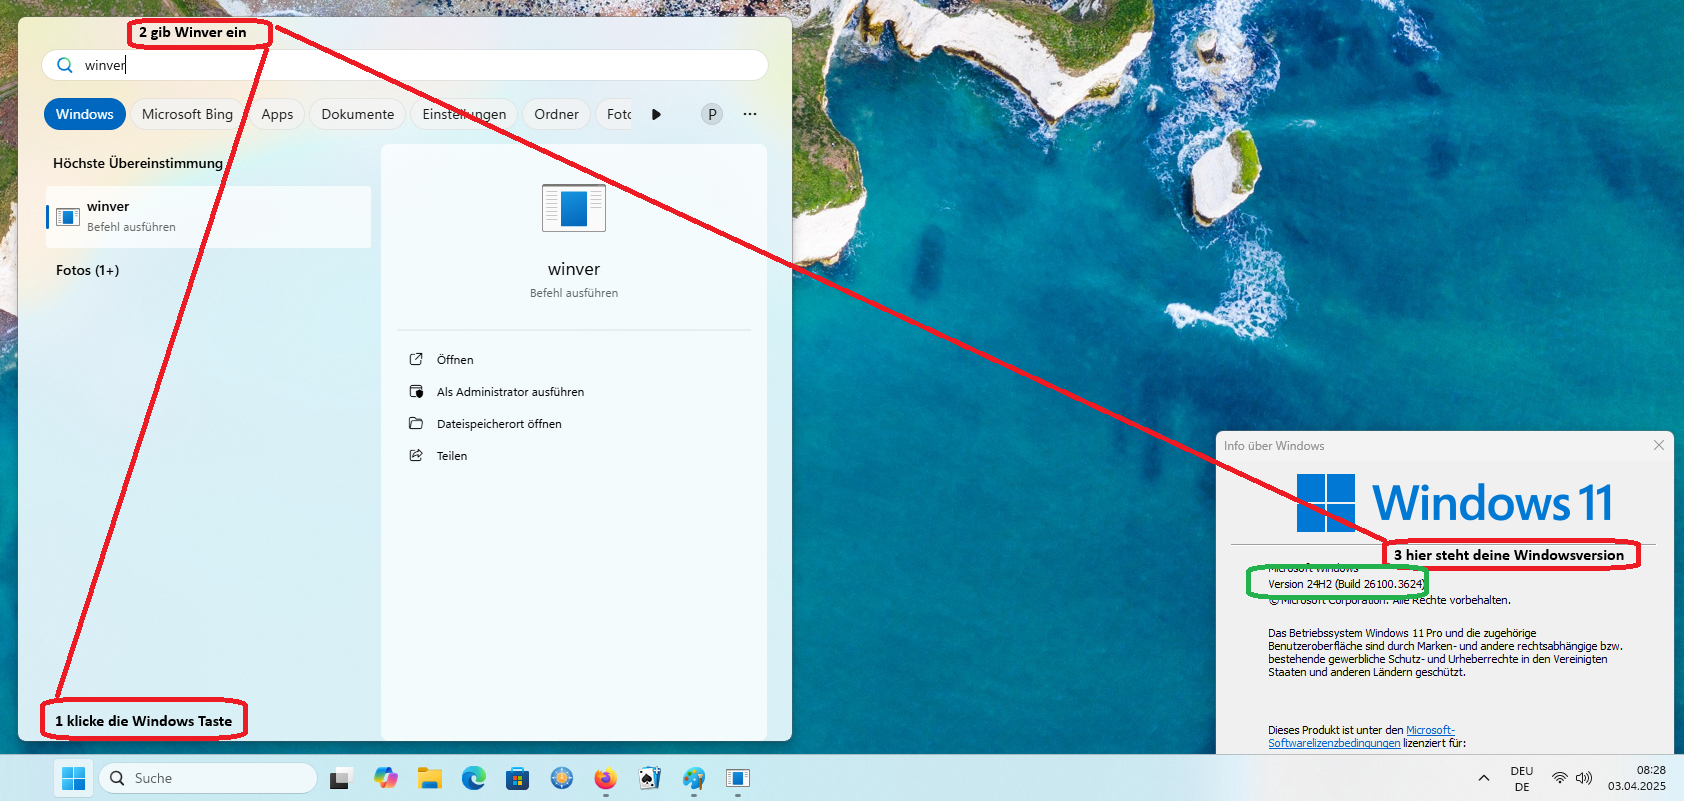Click the Wi-Fi network tray icon
This screenshot has height=801, width=1684.
(x=1560, y=778)
